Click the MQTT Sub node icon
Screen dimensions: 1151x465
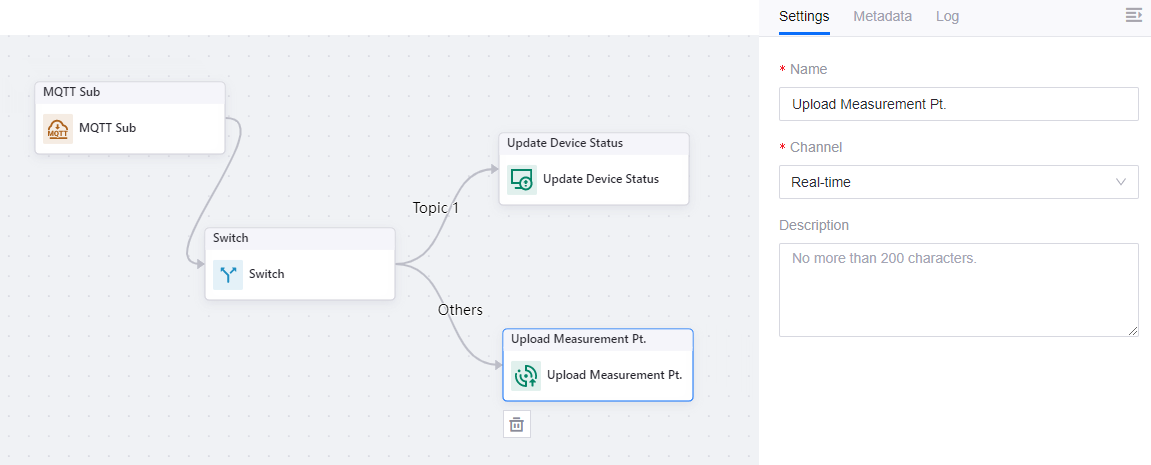pyautogui.click(x=58, y=128)
